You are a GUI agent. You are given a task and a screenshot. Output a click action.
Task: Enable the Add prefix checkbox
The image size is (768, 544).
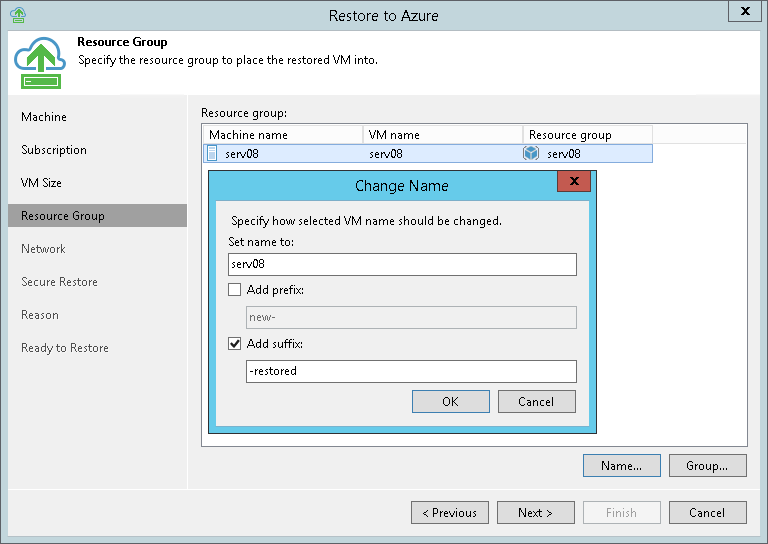tap(235, 290)
